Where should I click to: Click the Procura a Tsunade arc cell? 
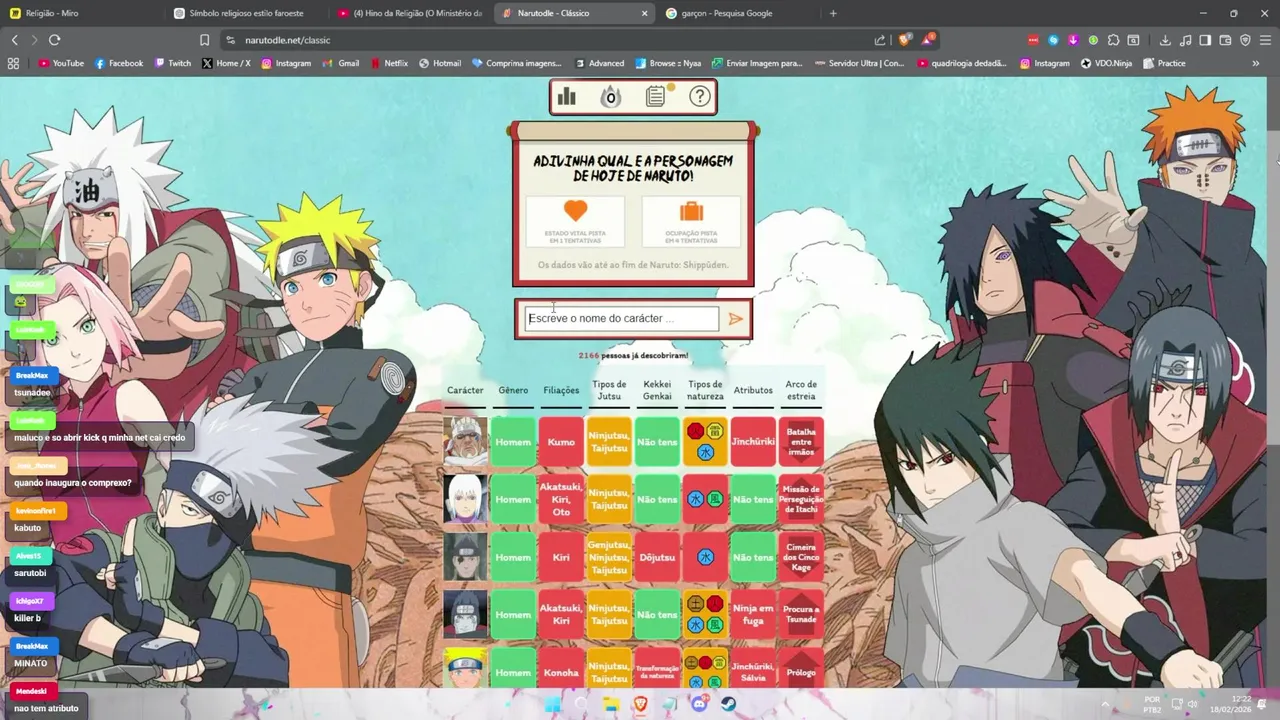[x=801, y=615]
